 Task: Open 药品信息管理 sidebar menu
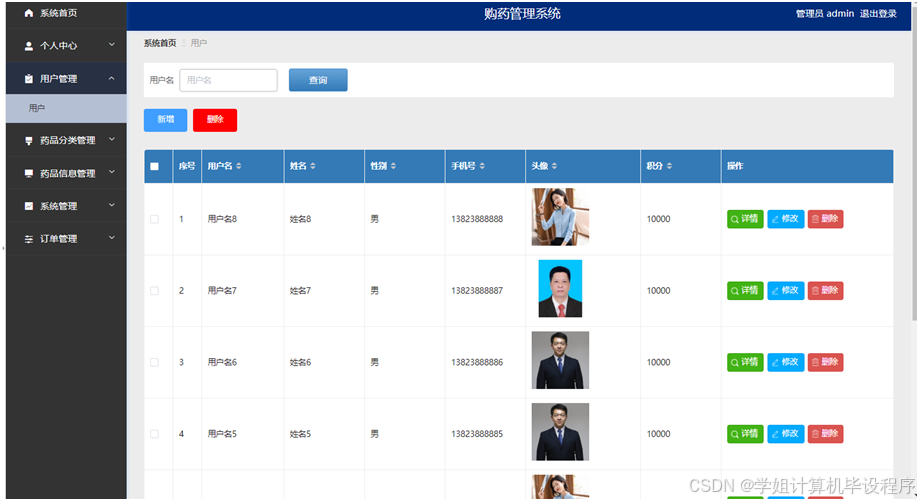pos(66,173)
